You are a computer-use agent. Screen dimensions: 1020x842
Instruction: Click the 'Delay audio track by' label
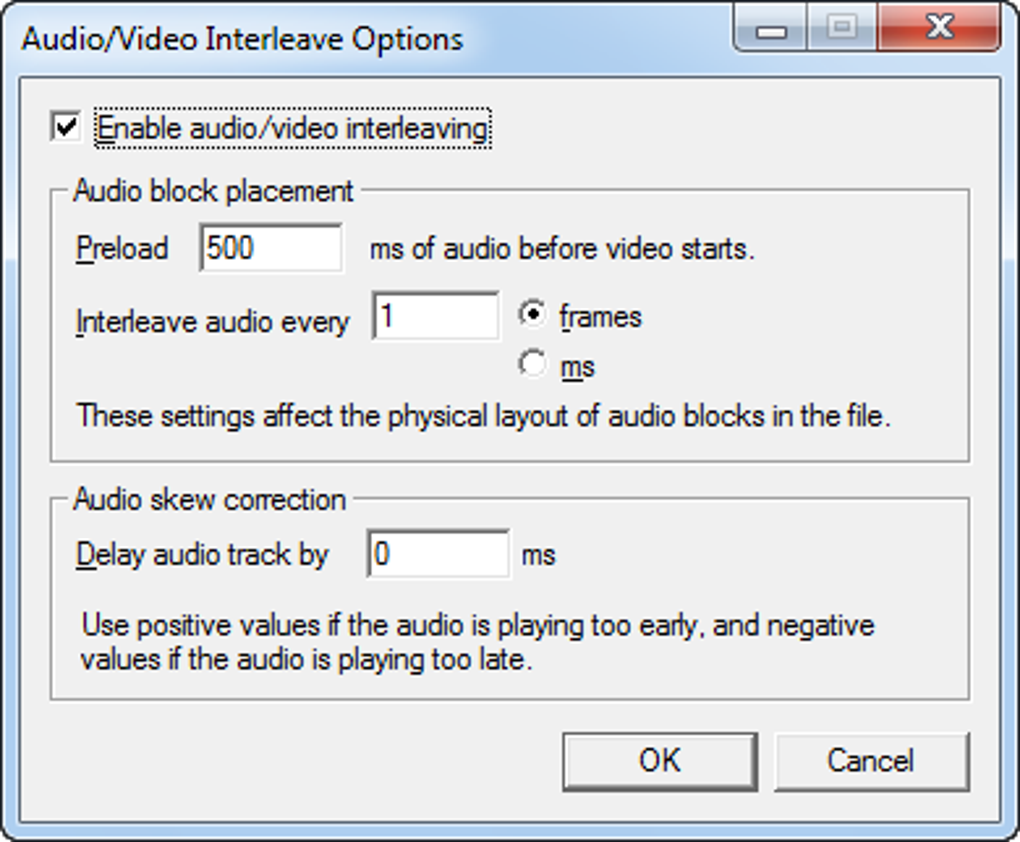pyautogui.click(x=202, y=554)
